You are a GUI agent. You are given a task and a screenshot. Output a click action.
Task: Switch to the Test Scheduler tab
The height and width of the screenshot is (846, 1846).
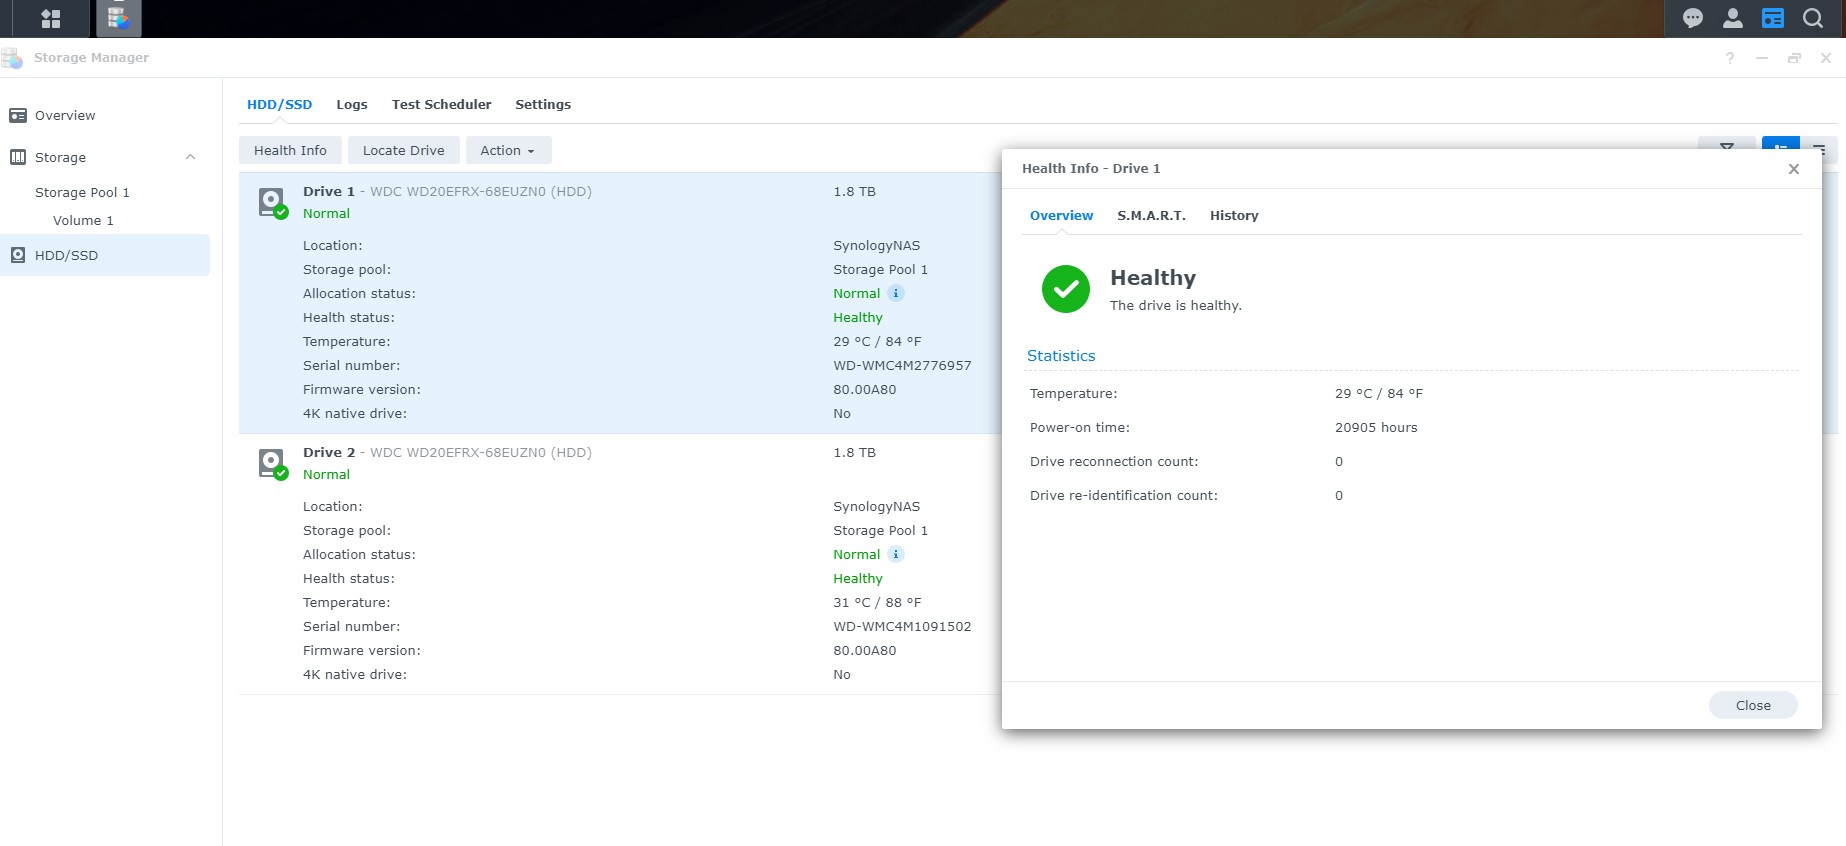(441, 104)
